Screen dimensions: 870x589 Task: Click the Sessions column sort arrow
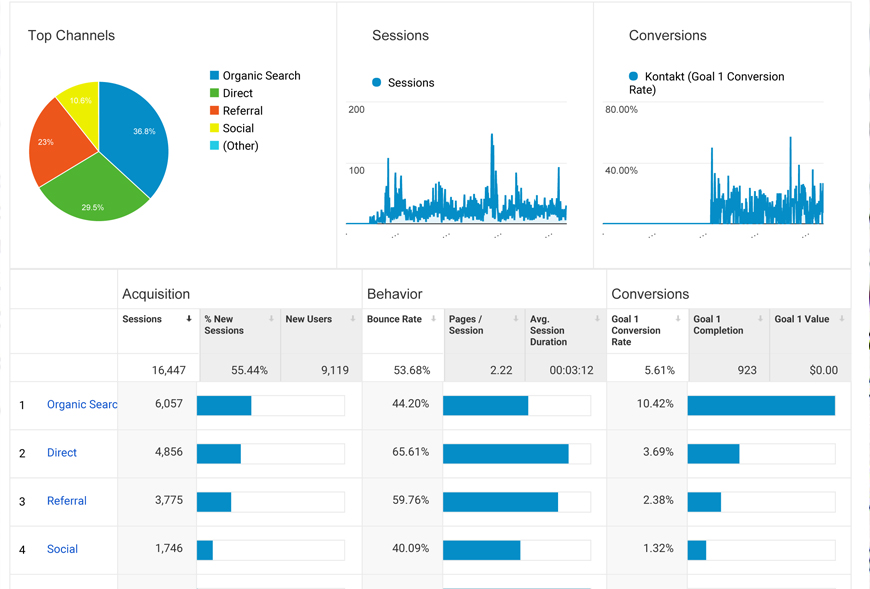coord(189,319)
